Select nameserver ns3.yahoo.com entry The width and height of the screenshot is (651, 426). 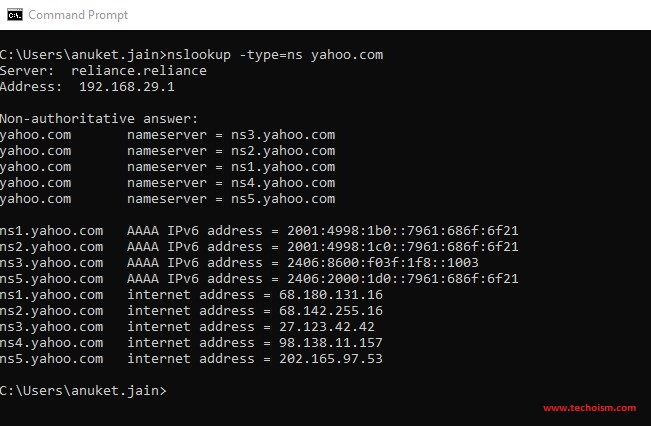click(x=167, y=135)
